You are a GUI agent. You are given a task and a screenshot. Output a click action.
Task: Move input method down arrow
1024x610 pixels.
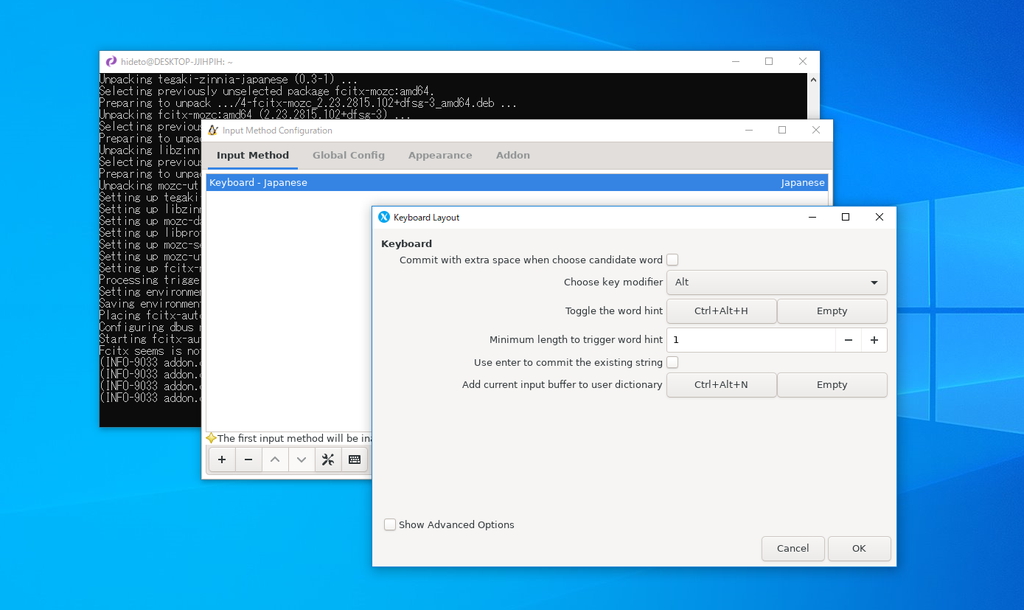tap(301, 460)
